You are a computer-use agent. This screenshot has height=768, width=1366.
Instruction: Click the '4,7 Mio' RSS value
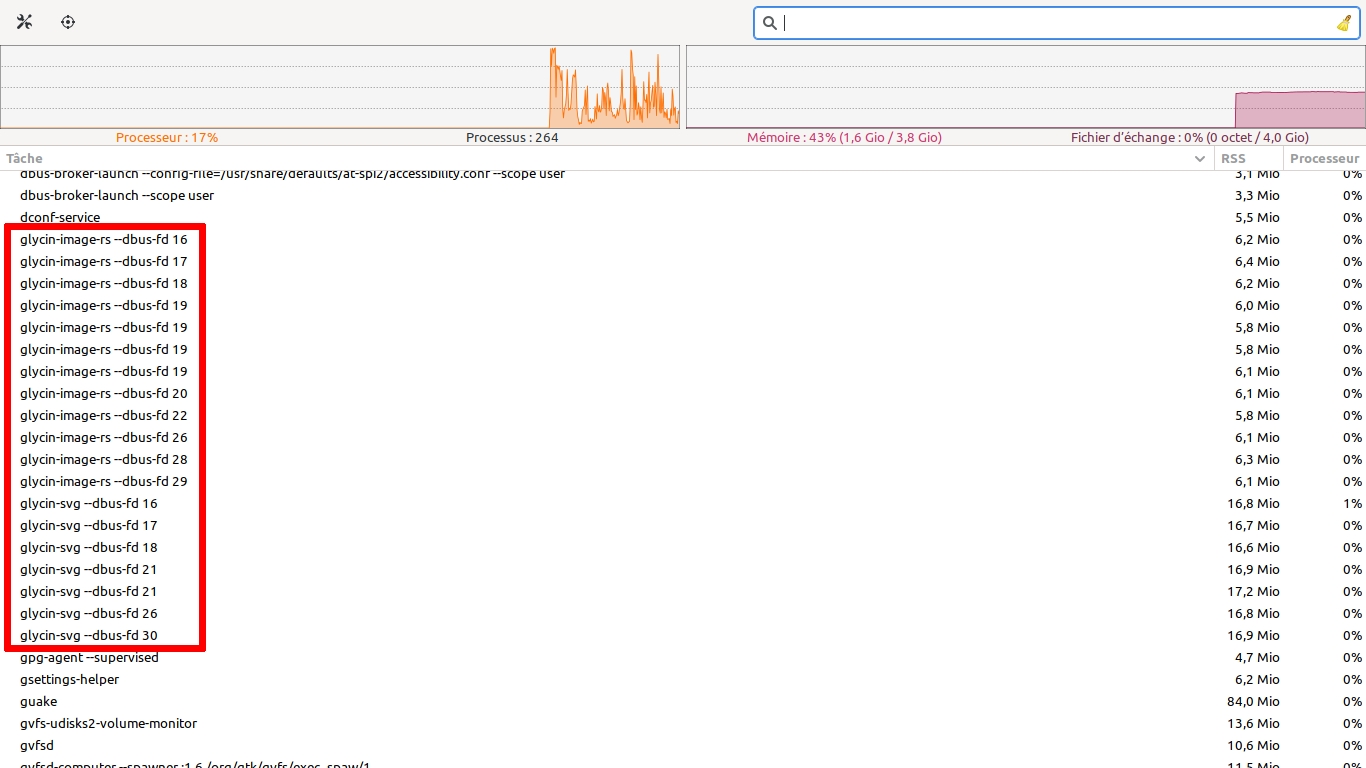coord(1257,657)
